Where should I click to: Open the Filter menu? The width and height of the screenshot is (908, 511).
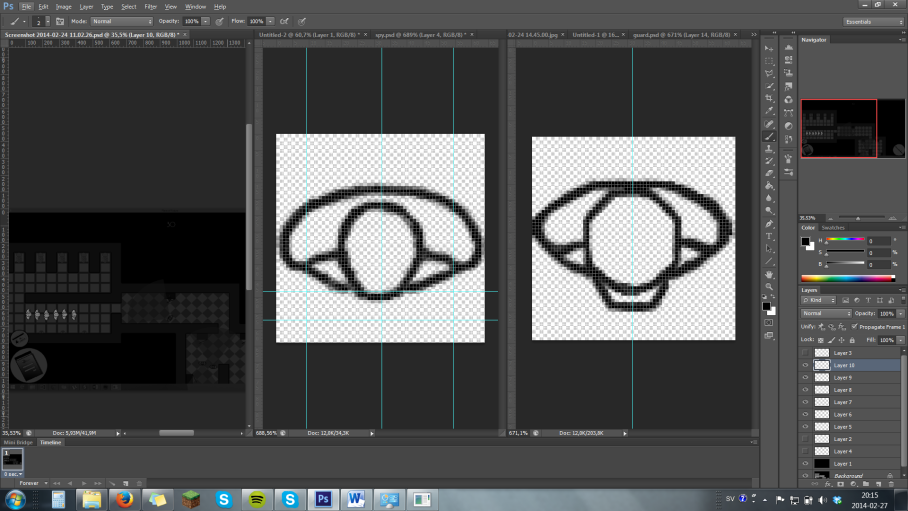[x=150, y=6]
